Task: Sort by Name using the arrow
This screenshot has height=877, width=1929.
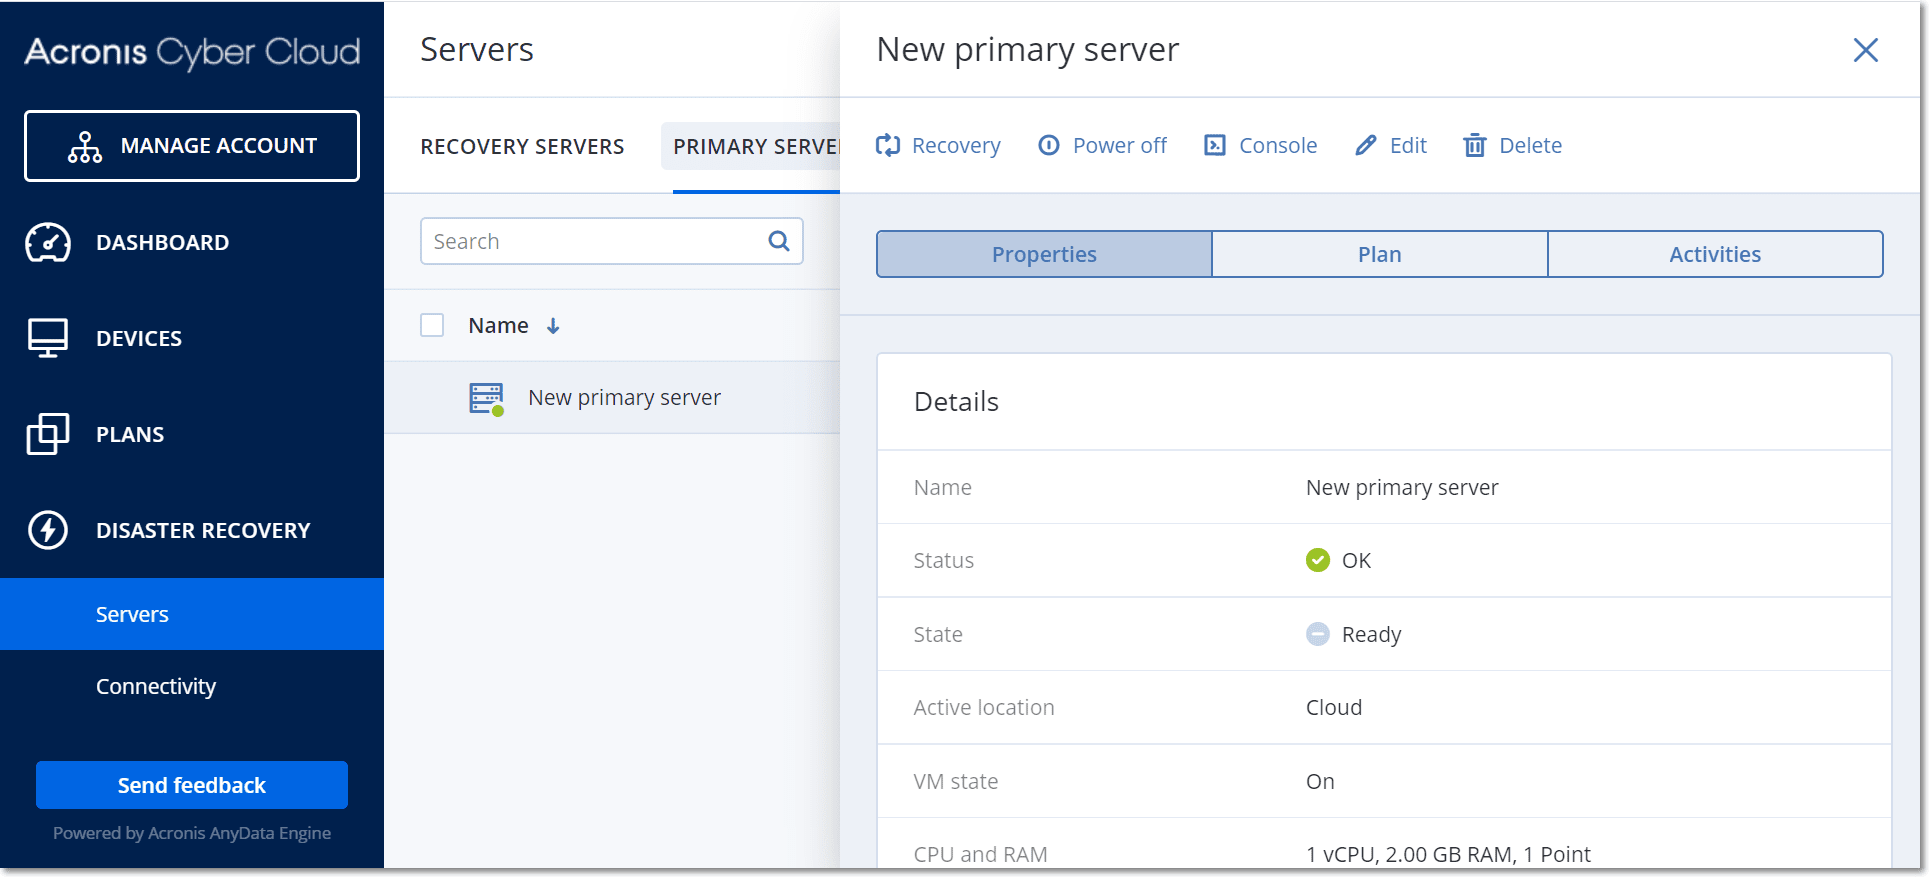Action: point(553,326)
